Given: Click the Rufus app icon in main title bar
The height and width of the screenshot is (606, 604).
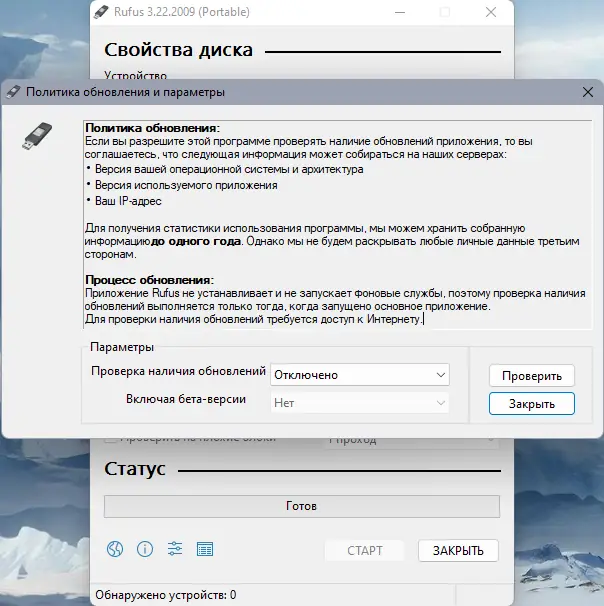Looking at the screenshot, I should pos(101,12).
